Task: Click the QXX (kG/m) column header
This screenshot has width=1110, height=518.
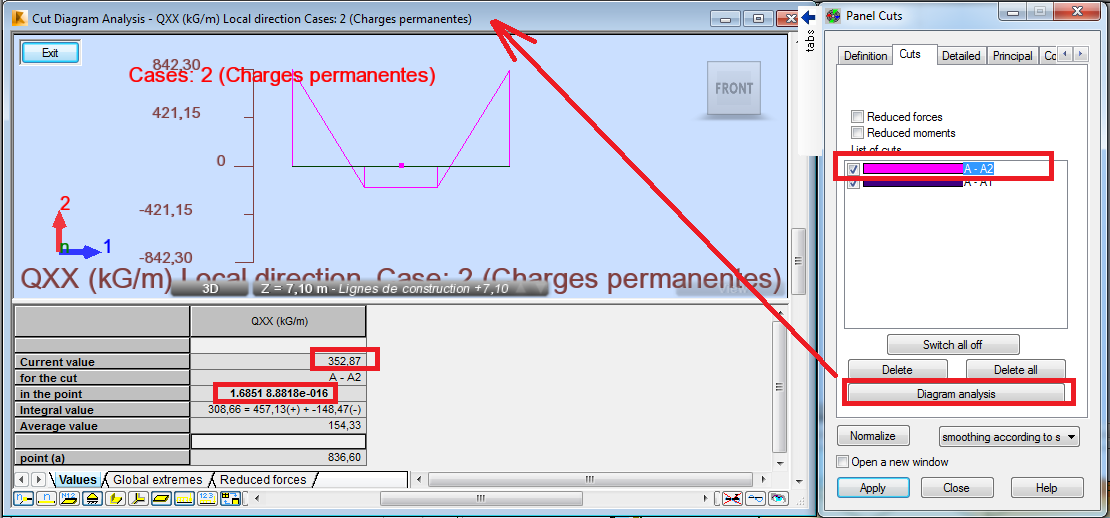Action: (278, 321)
